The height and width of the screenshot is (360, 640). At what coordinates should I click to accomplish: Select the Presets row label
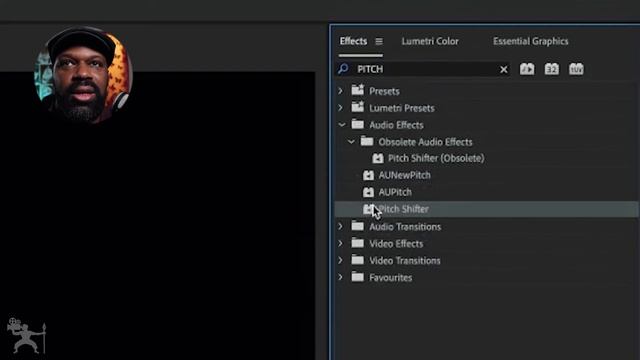coord(384,91)
